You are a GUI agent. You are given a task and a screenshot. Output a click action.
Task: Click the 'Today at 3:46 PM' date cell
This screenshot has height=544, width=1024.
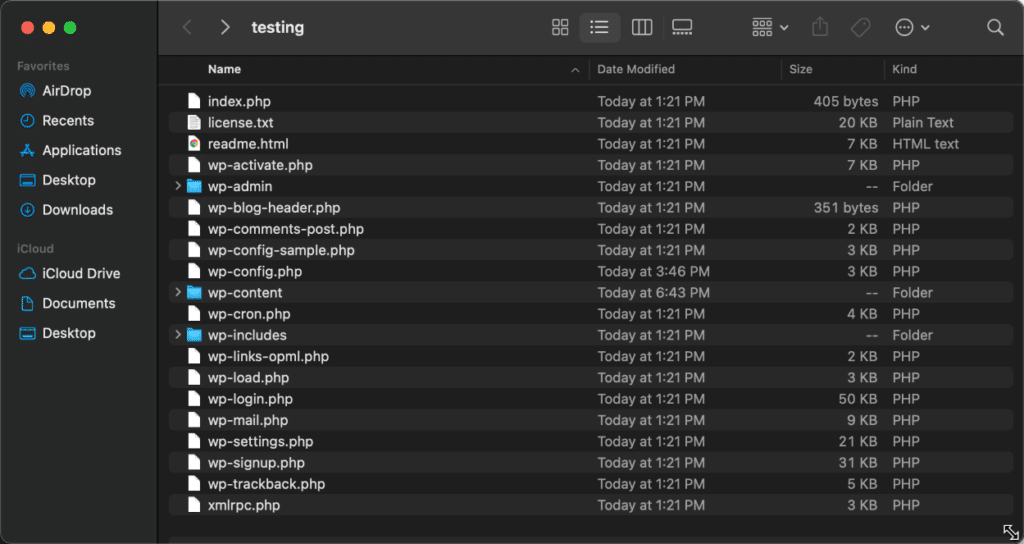[x=653, y=272]
